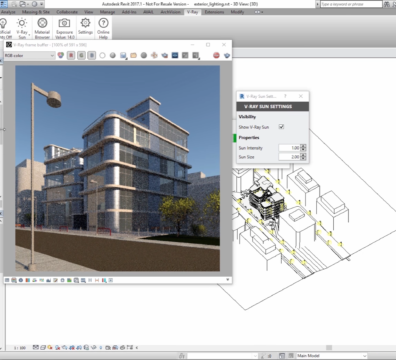Screen dimensions: 396x360
Task: Switch to the Collaborate ribbon tab
Action: point(67,12)
